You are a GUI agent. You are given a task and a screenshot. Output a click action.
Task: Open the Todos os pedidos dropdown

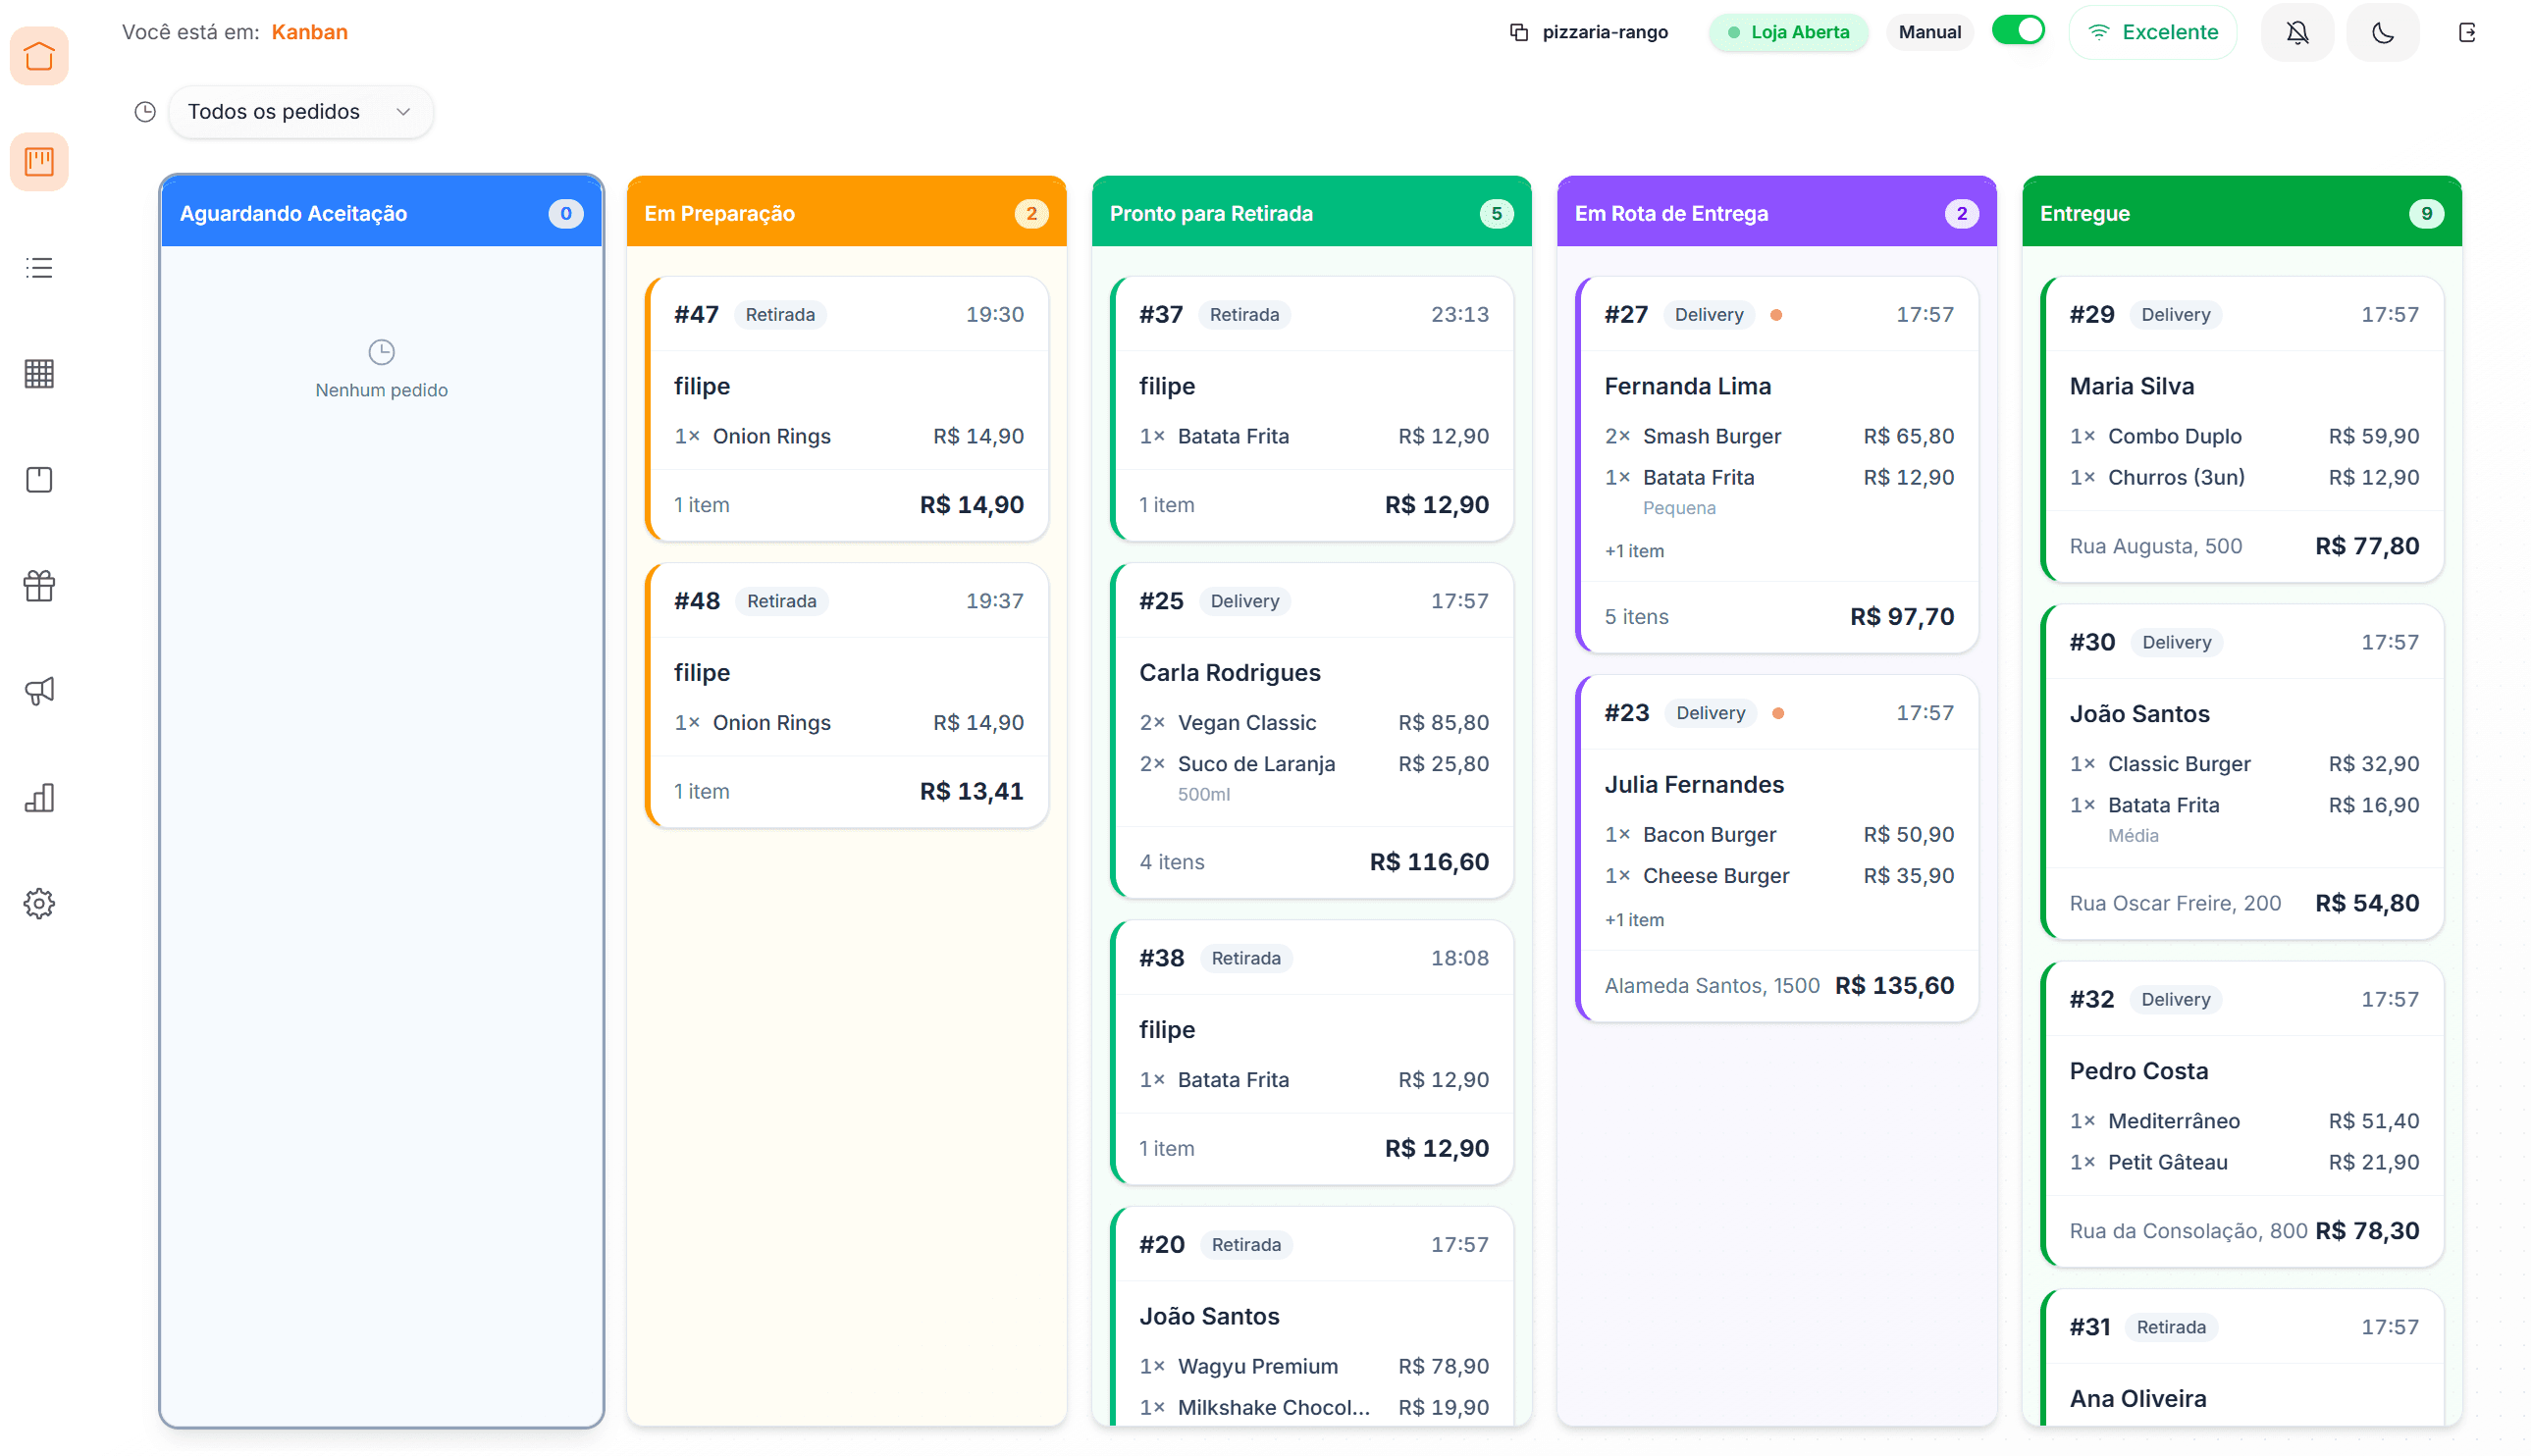click(300, 111)
